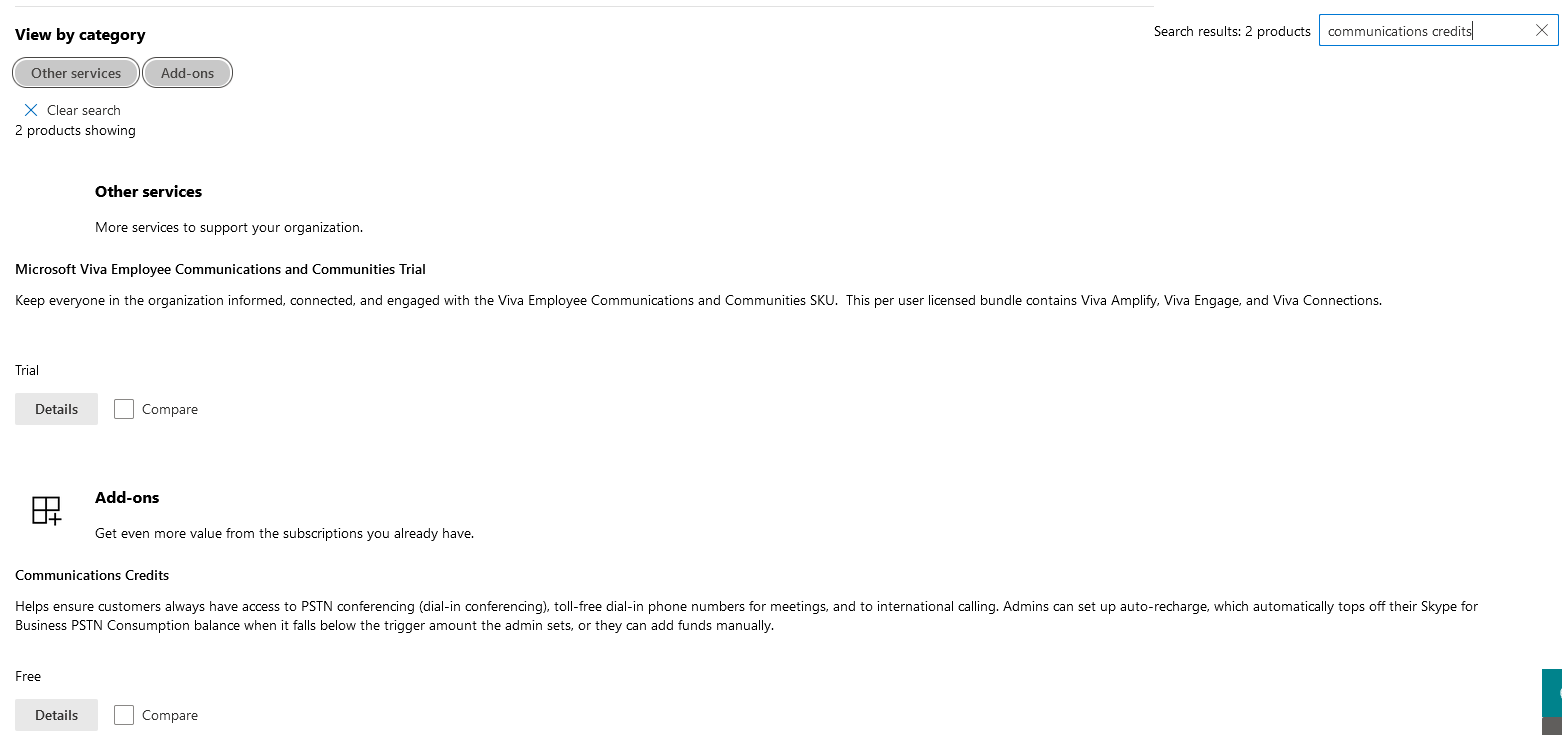Click the Clear search link text
The width and height of the screenshot is (1562, 735).
pyautogui.click(x=84, y=110)
